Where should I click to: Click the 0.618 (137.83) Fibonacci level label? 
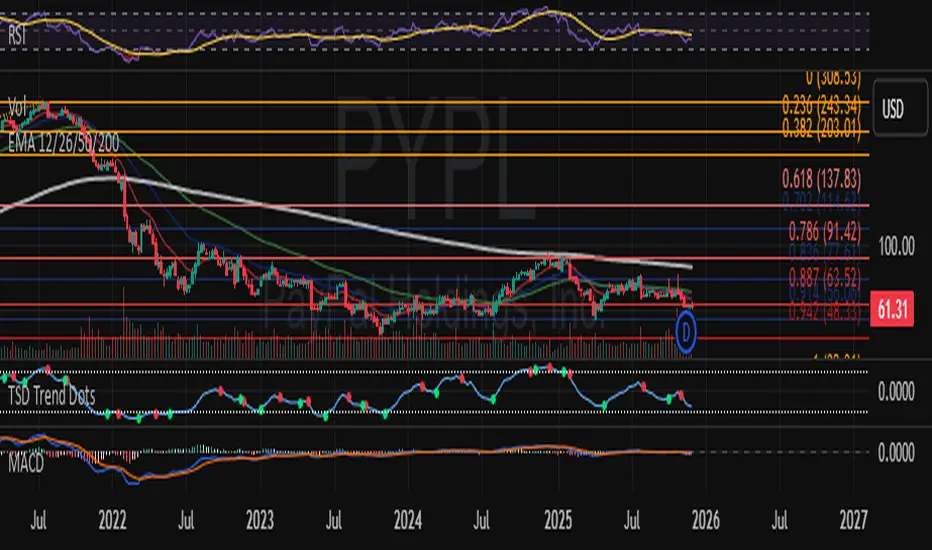[x=821, y=178]
